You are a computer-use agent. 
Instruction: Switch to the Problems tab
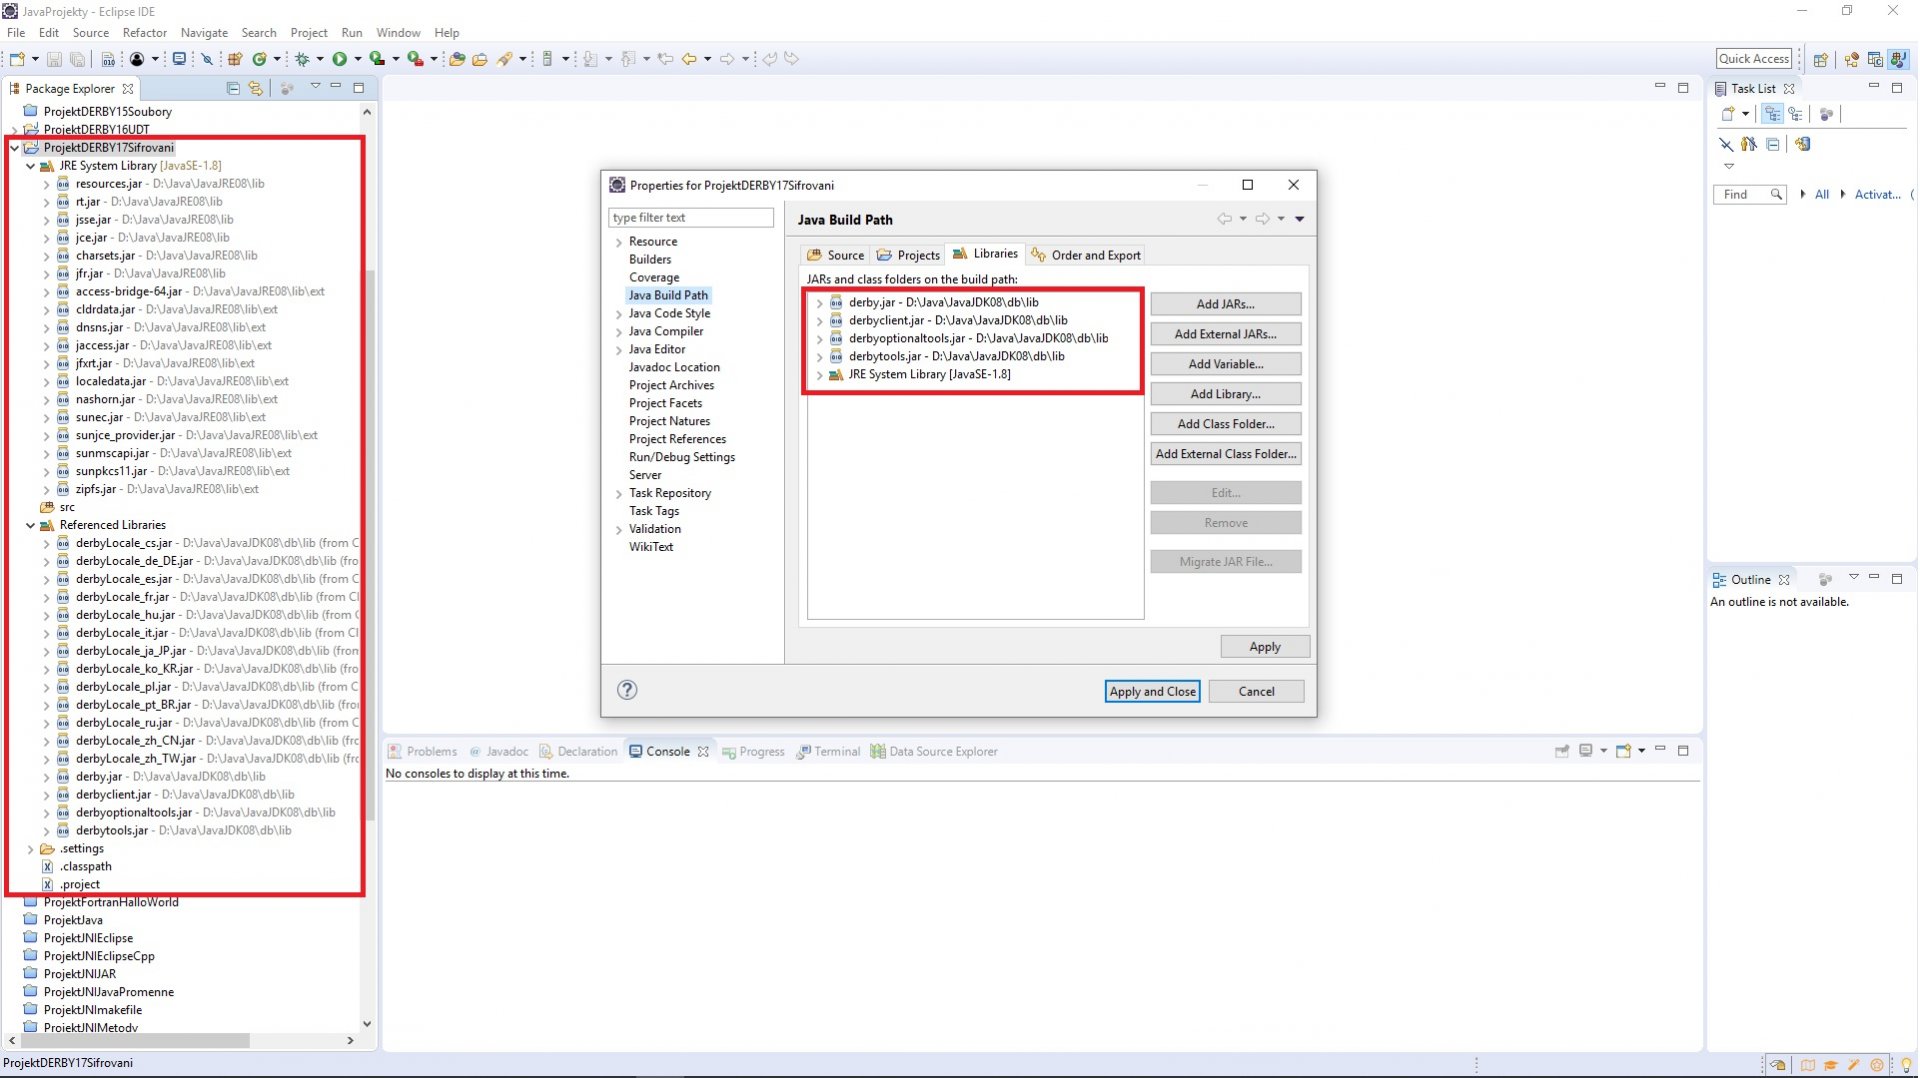pyautogui.click(x=422, y=752)
